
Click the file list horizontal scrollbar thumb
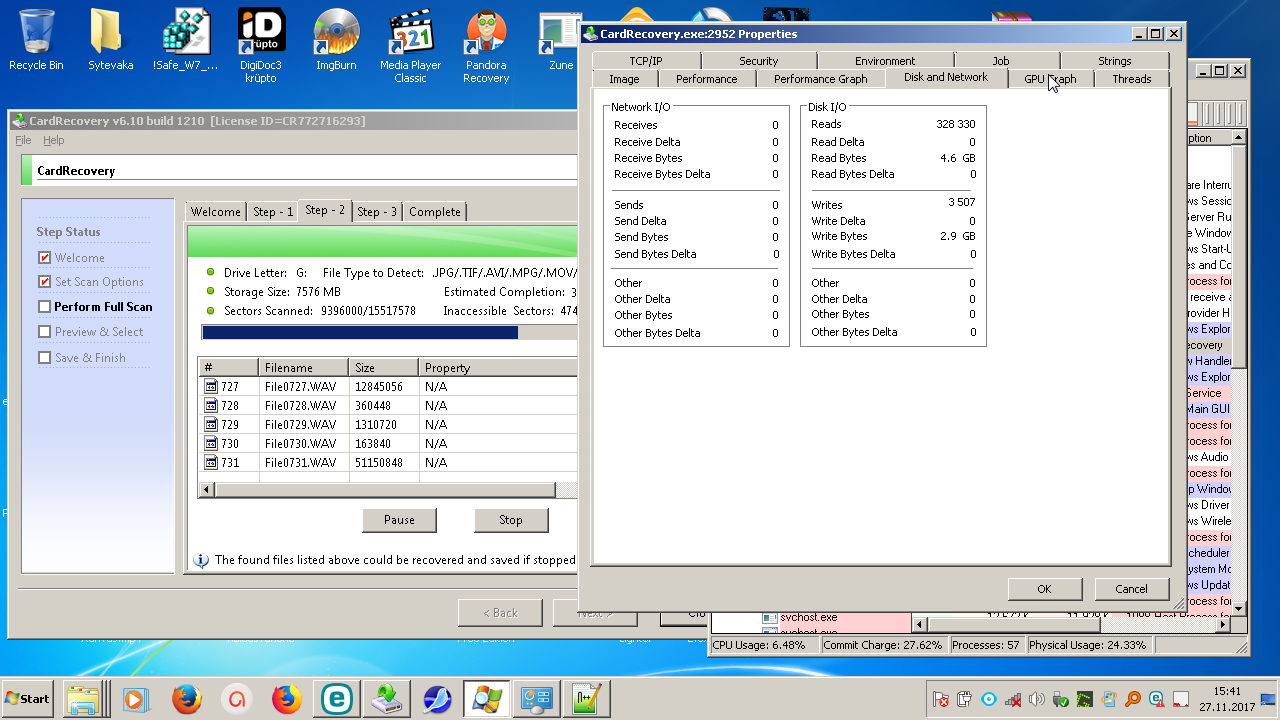[x=385, y=490]
